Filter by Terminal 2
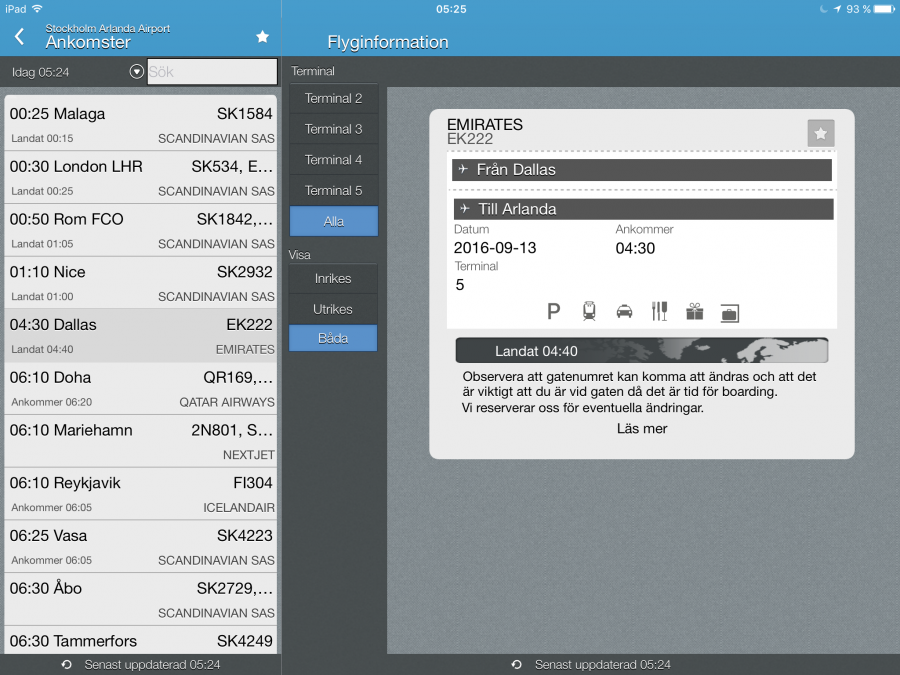The image size is (900, 675). point(333,98)
